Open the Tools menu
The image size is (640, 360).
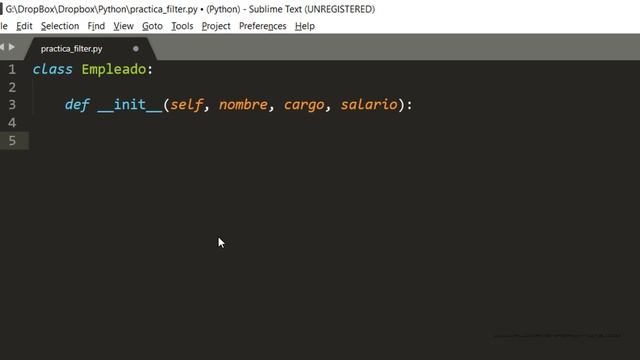click(x=182, y=26)
